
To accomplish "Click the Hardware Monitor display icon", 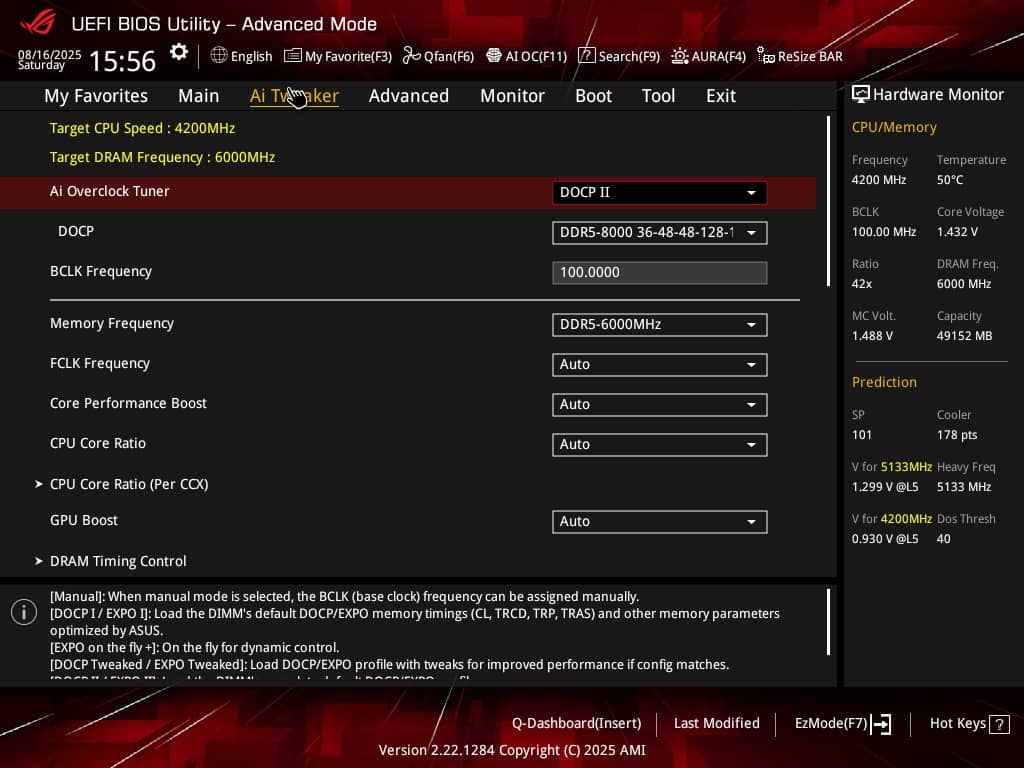I will click(861, 94).
